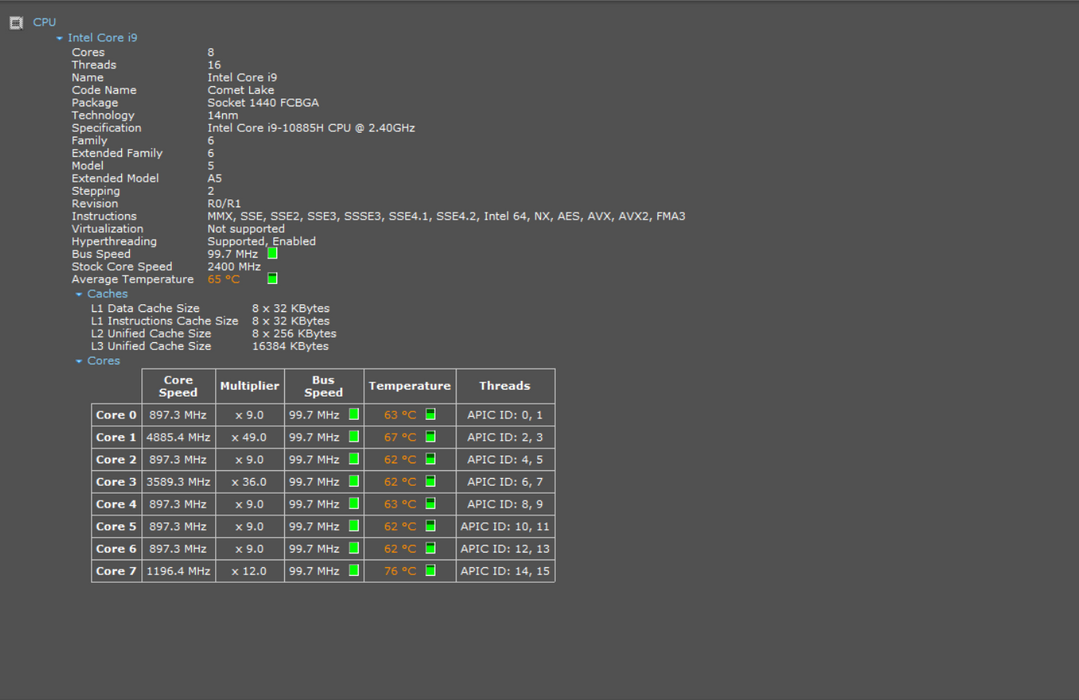Viewport: 1079px width, 700px height.
Task: Click the Caches section label
Action: (x=107, y=294)
